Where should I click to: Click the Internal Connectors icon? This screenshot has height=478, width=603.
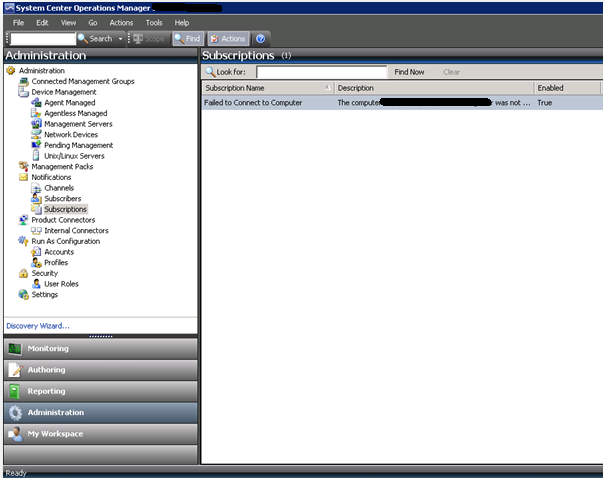(x=36, y=230)
